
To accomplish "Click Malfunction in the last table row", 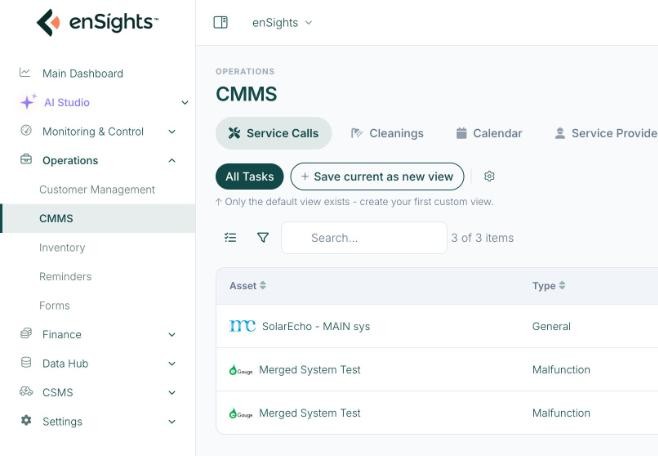I will [x=561, y=413].
